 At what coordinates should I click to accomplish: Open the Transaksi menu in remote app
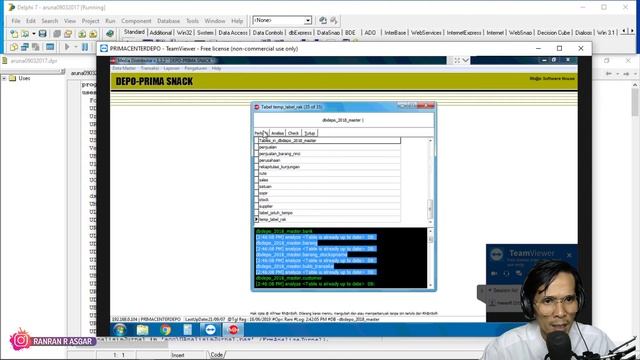pos(150,68)
